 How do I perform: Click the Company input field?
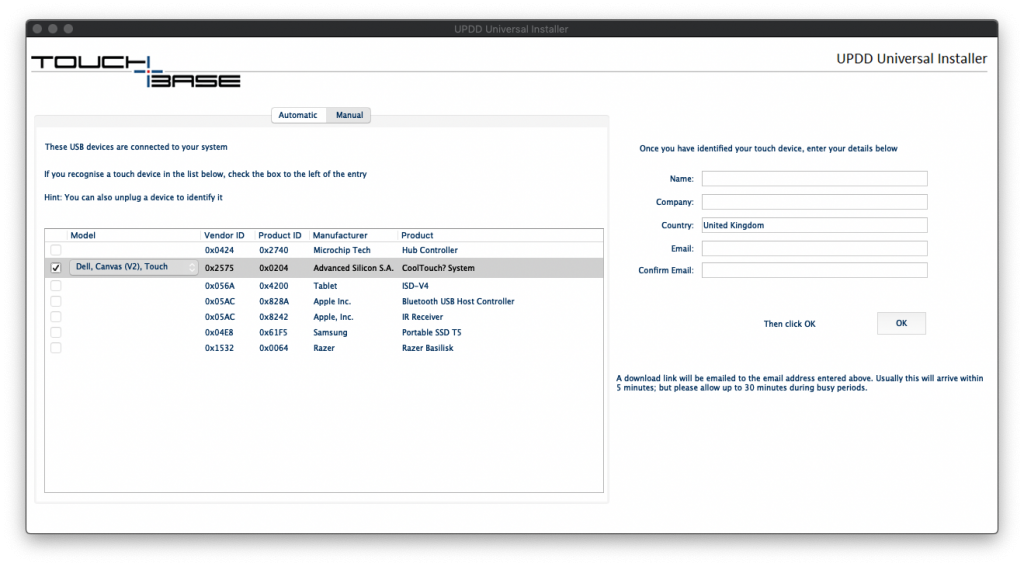814,202
